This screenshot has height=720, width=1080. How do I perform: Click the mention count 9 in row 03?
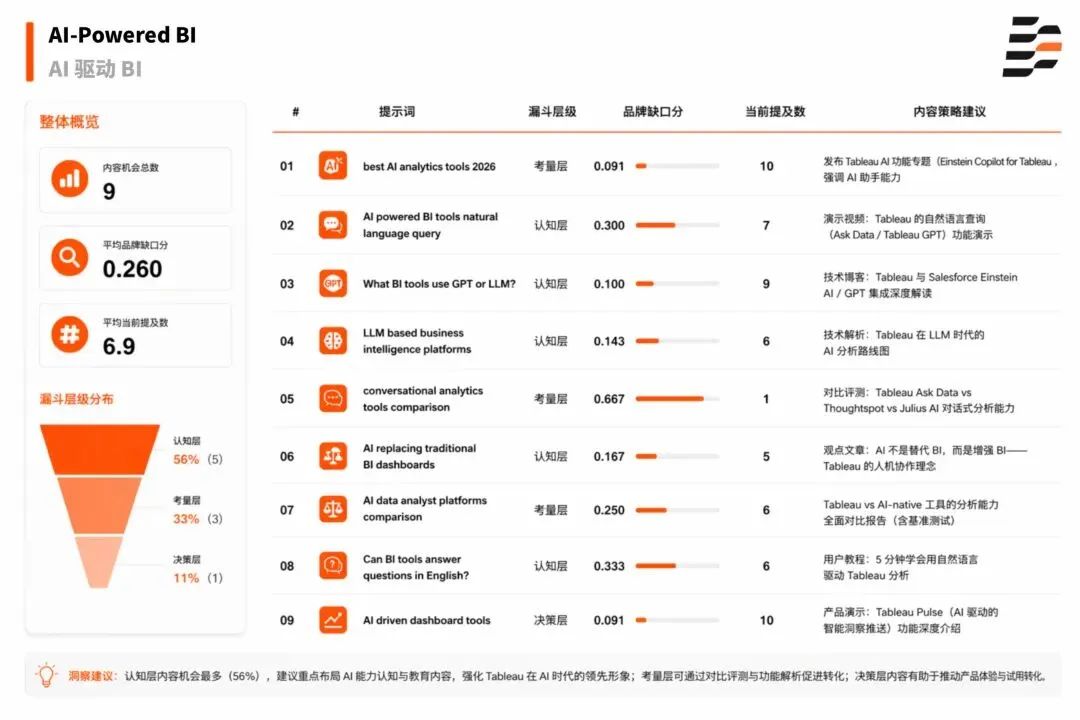(x=766, y=284)
